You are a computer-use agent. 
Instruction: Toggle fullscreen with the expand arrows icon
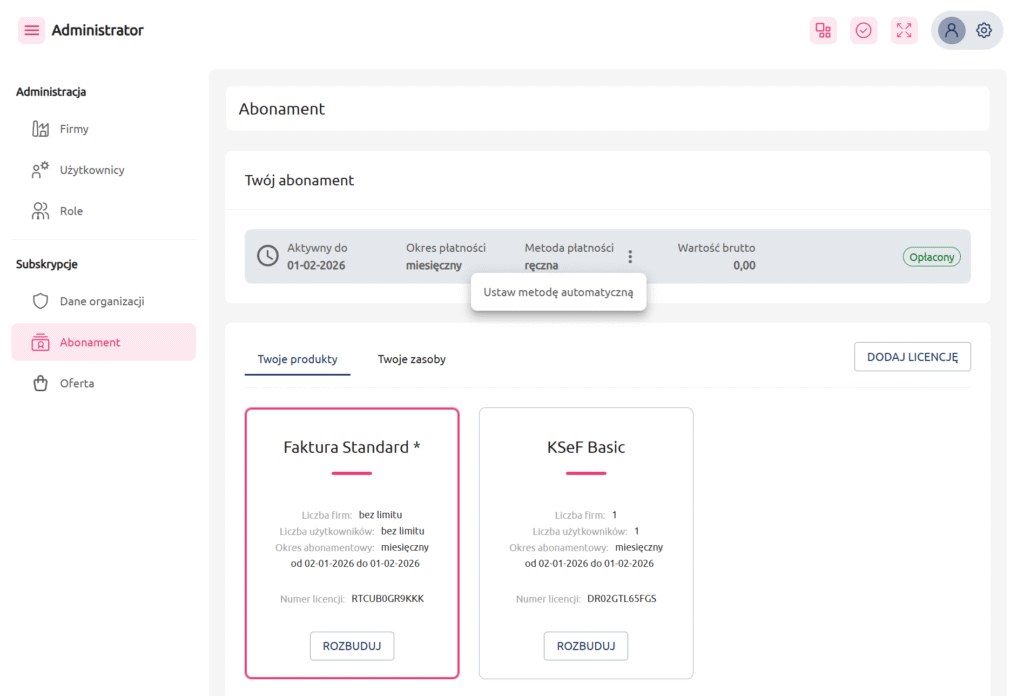tap(904, 30)
